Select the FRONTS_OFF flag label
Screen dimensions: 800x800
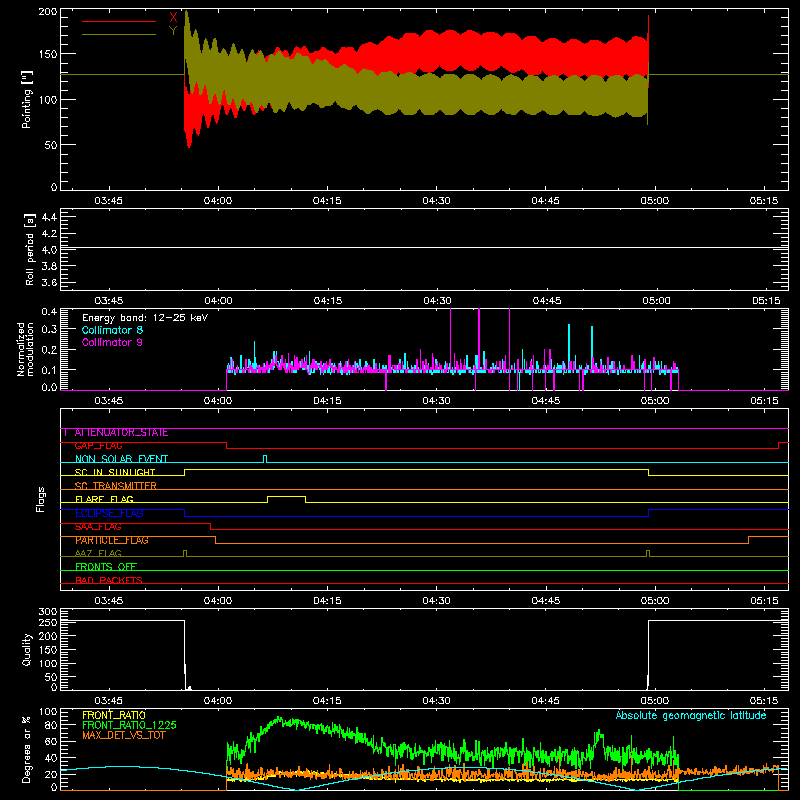pyautogui.click(x=106, y=567)
